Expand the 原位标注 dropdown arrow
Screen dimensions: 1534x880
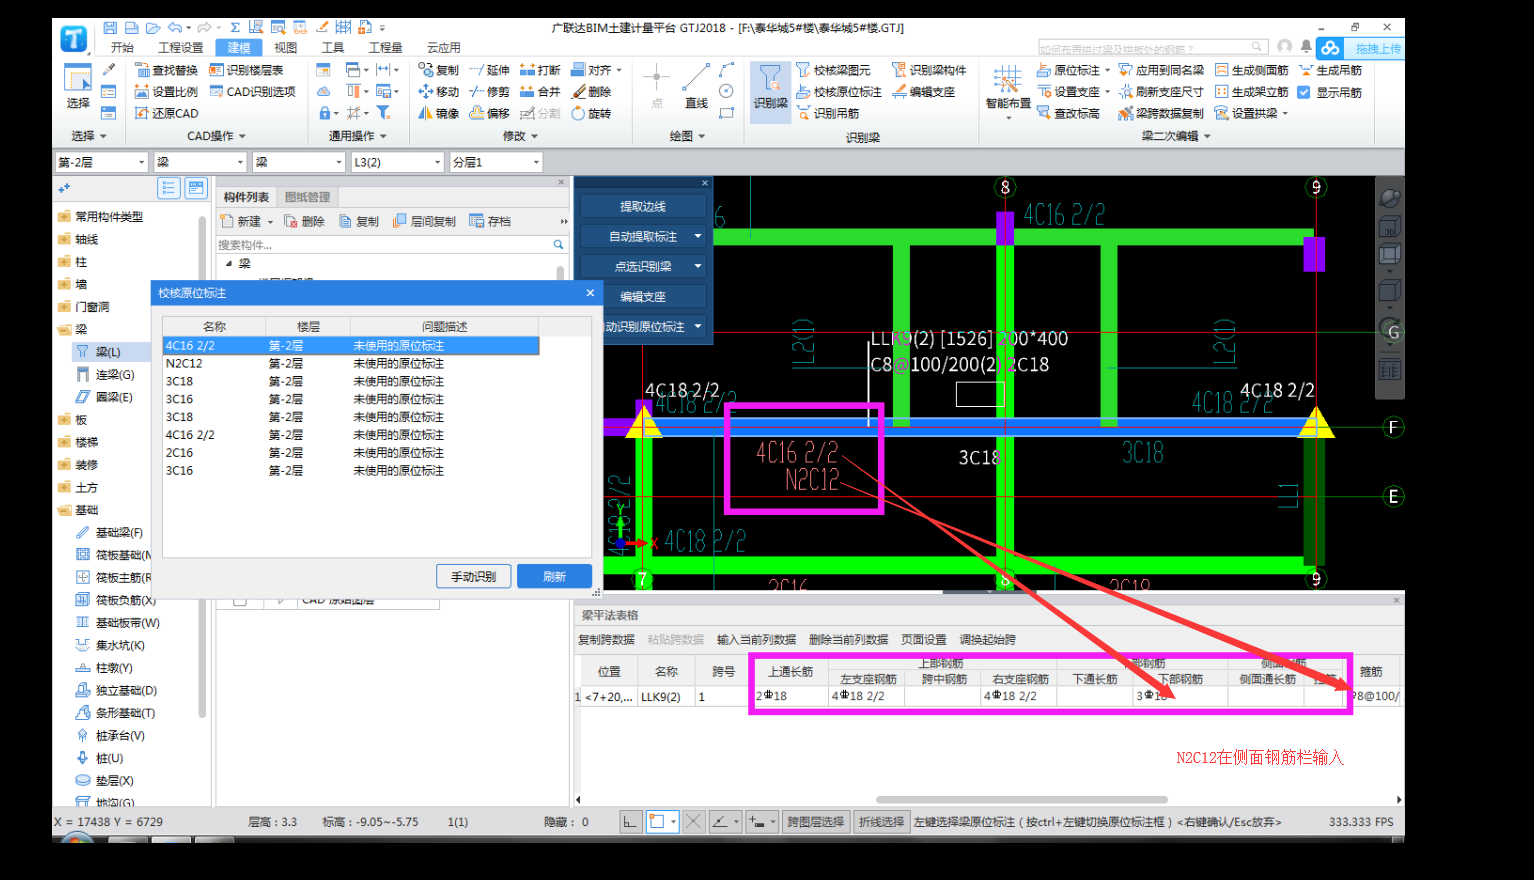(x=1108, y=70)
